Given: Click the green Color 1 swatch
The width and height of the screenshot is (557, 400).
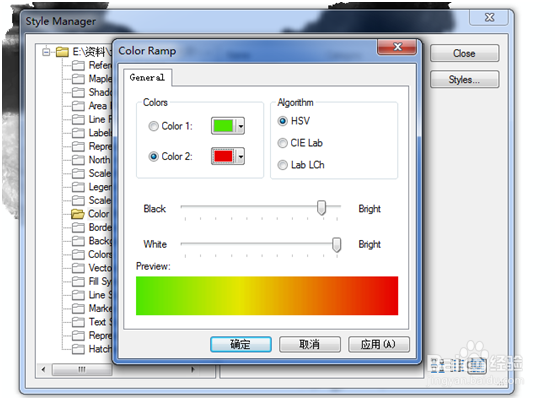Looking at the screenshot, I should [x=223, y=126].
